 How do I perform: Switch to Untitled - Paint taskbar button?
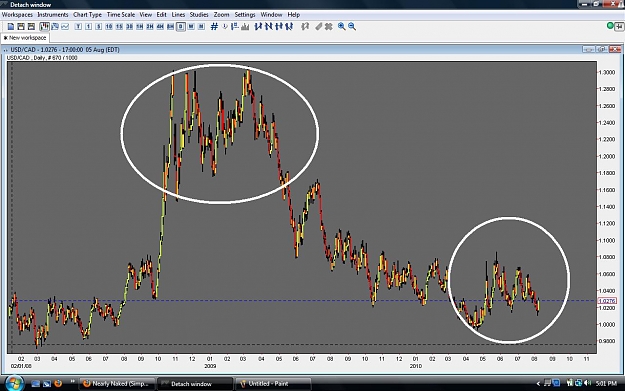click(273, 384)
